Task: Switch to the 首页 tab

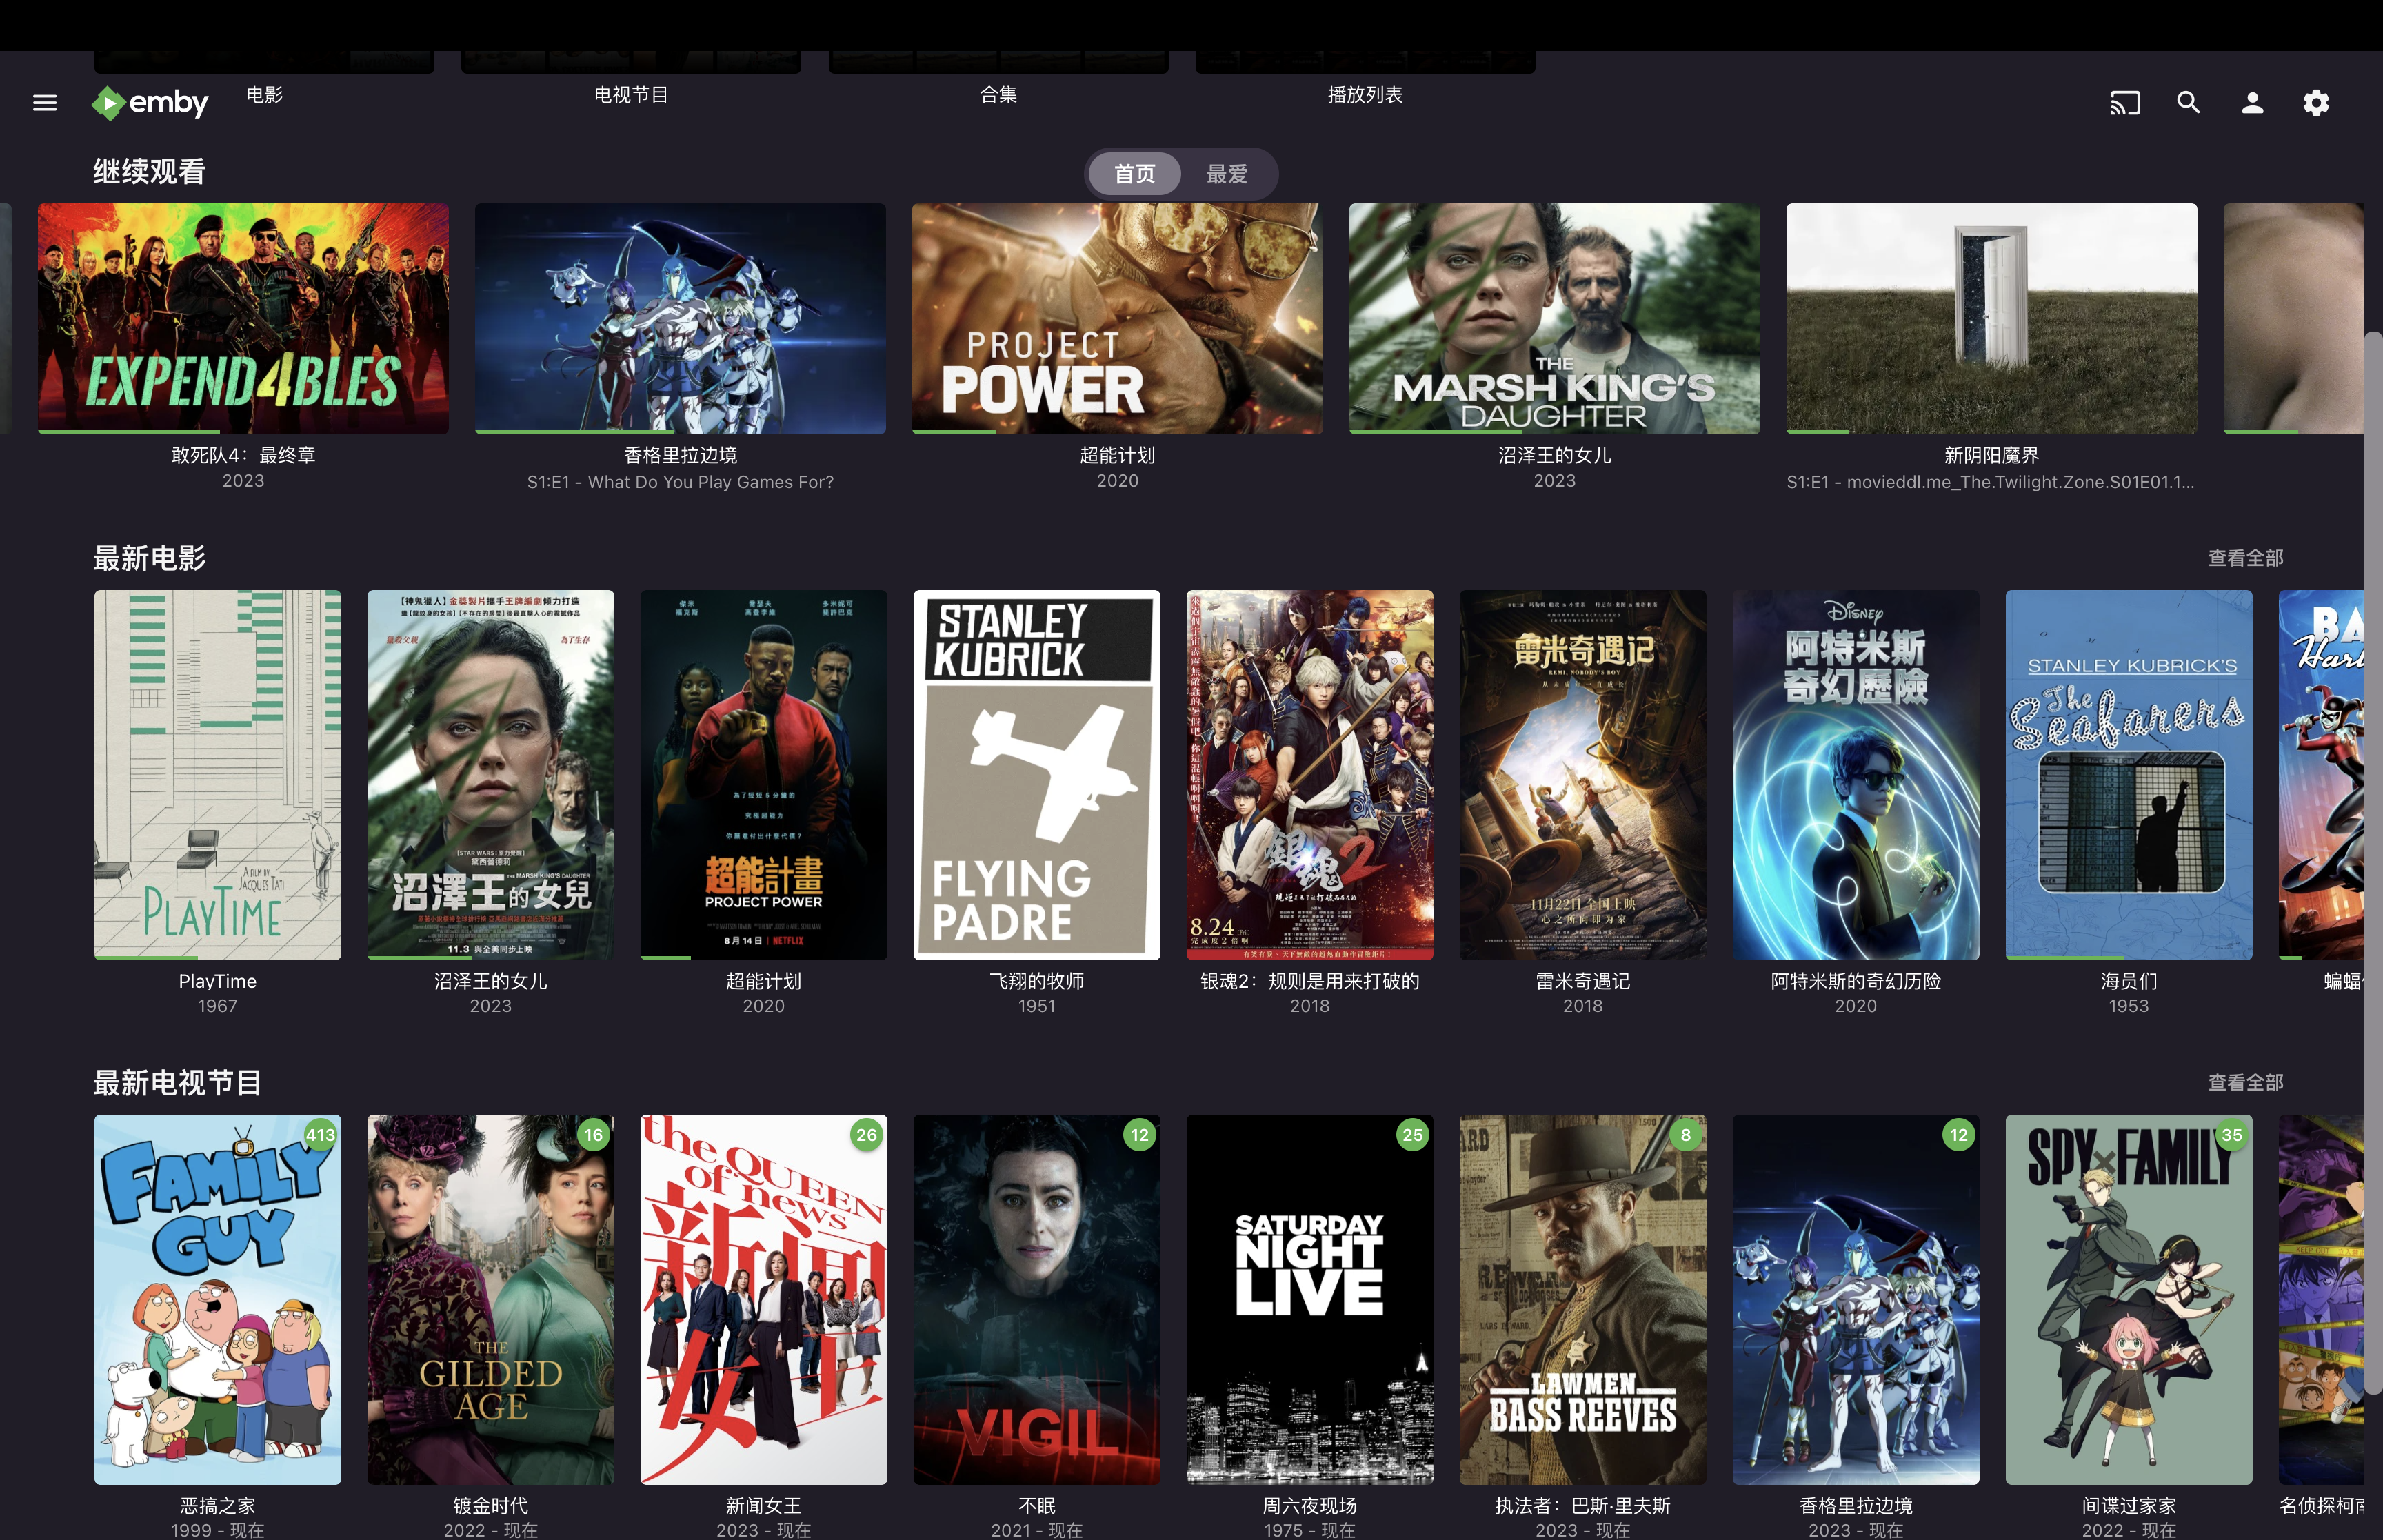Action: tap(1134, 174)
